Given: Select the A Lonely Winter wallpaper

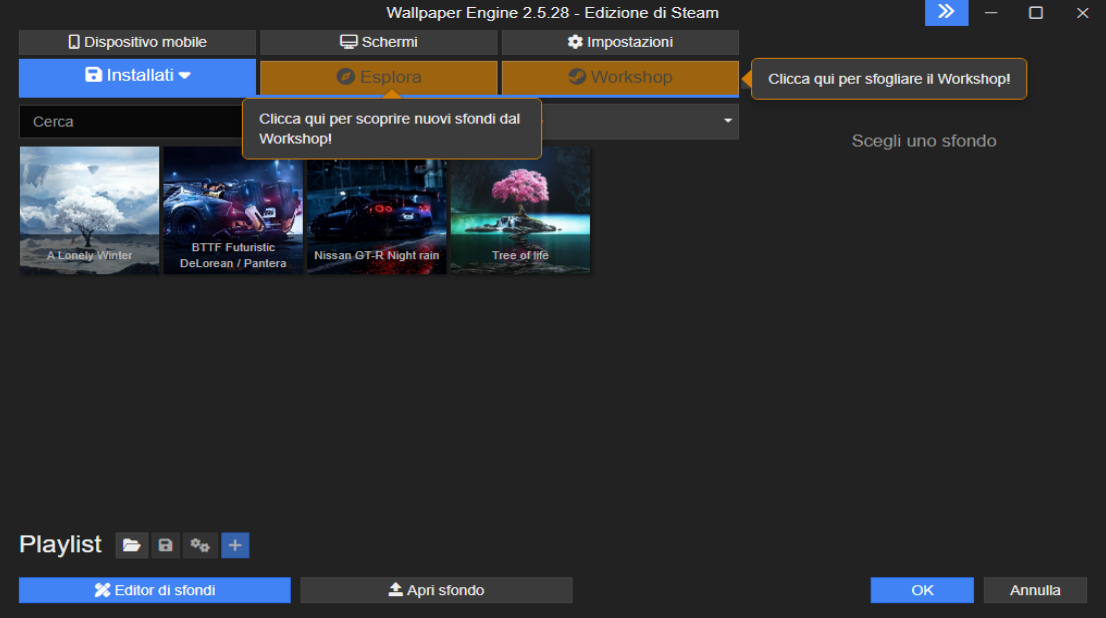Looking at the screenshot, I should click(x=90, y=210).
